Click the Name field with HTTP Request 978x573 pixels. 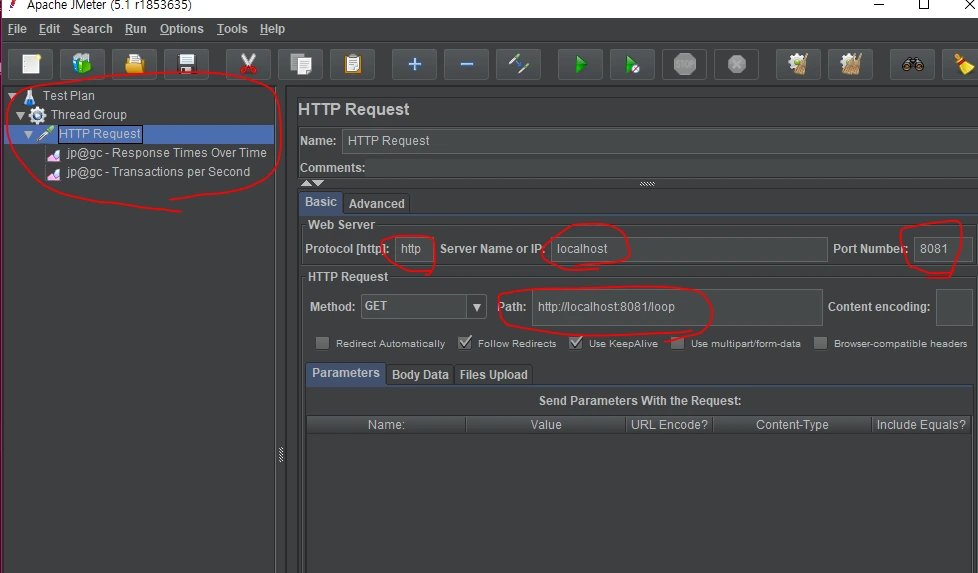pyautogui.click(x=659, y=141)
